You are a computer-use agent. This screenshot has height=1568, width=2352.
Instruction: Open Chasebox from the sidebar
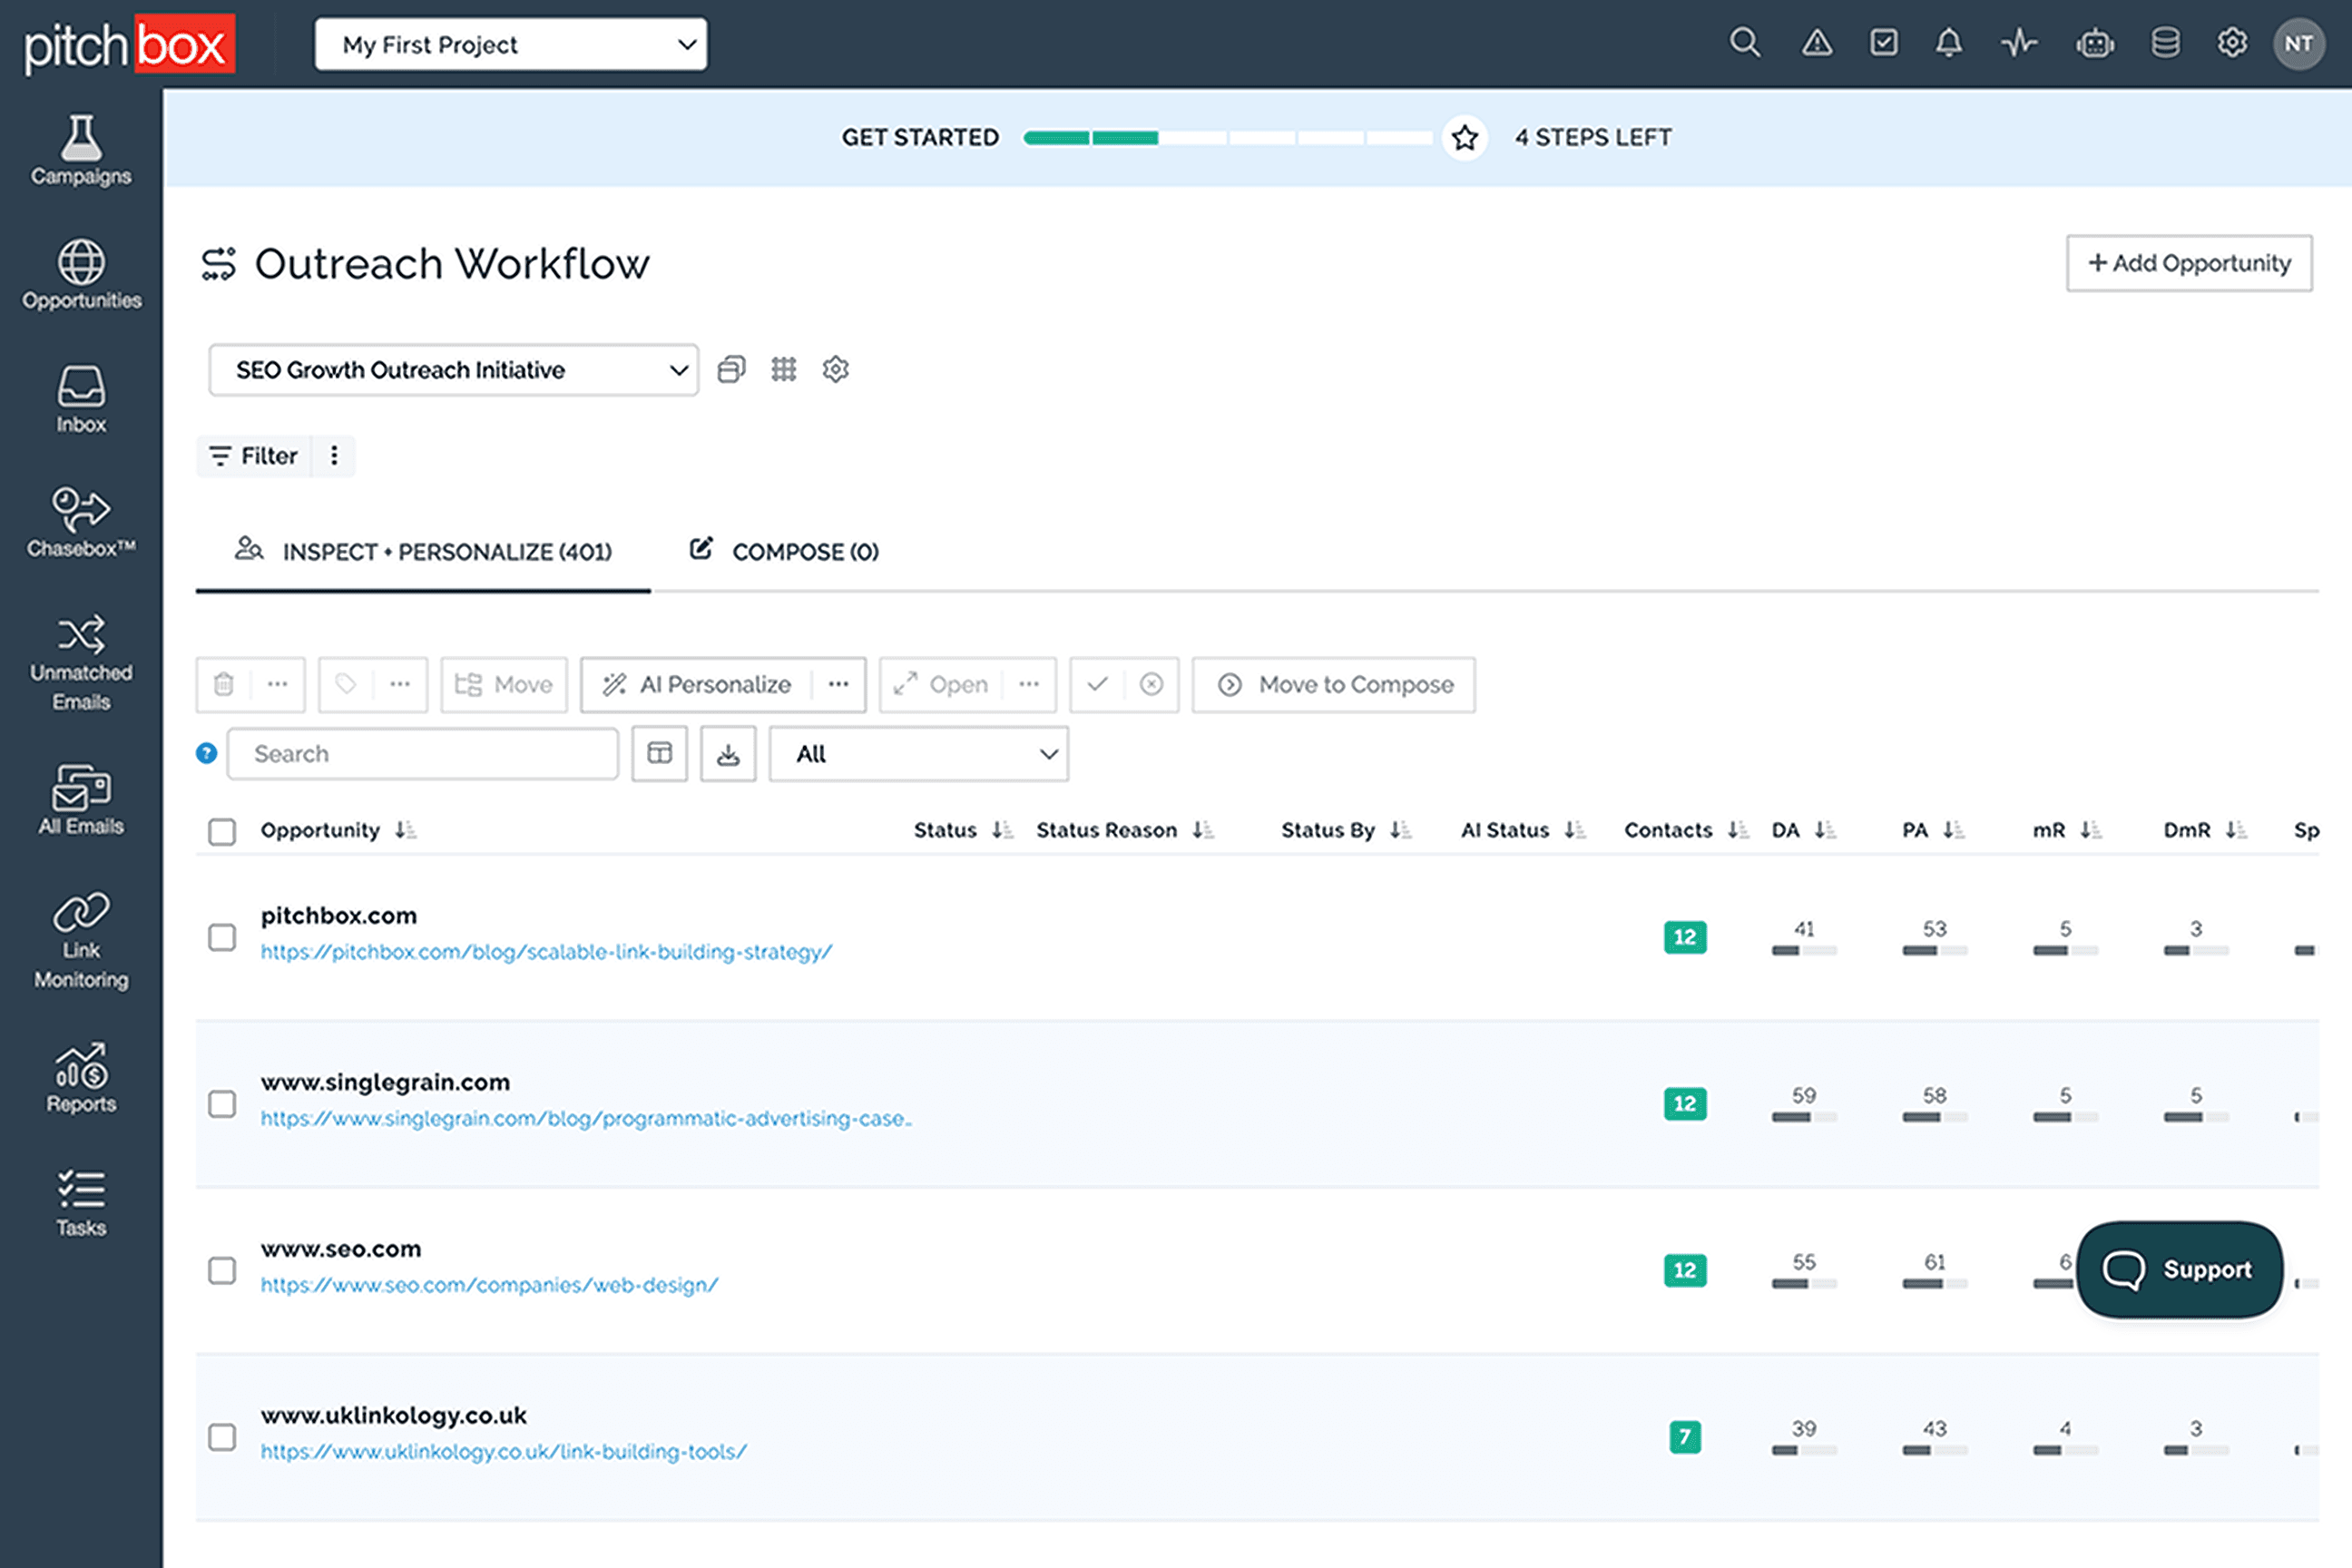click(81, 521)
